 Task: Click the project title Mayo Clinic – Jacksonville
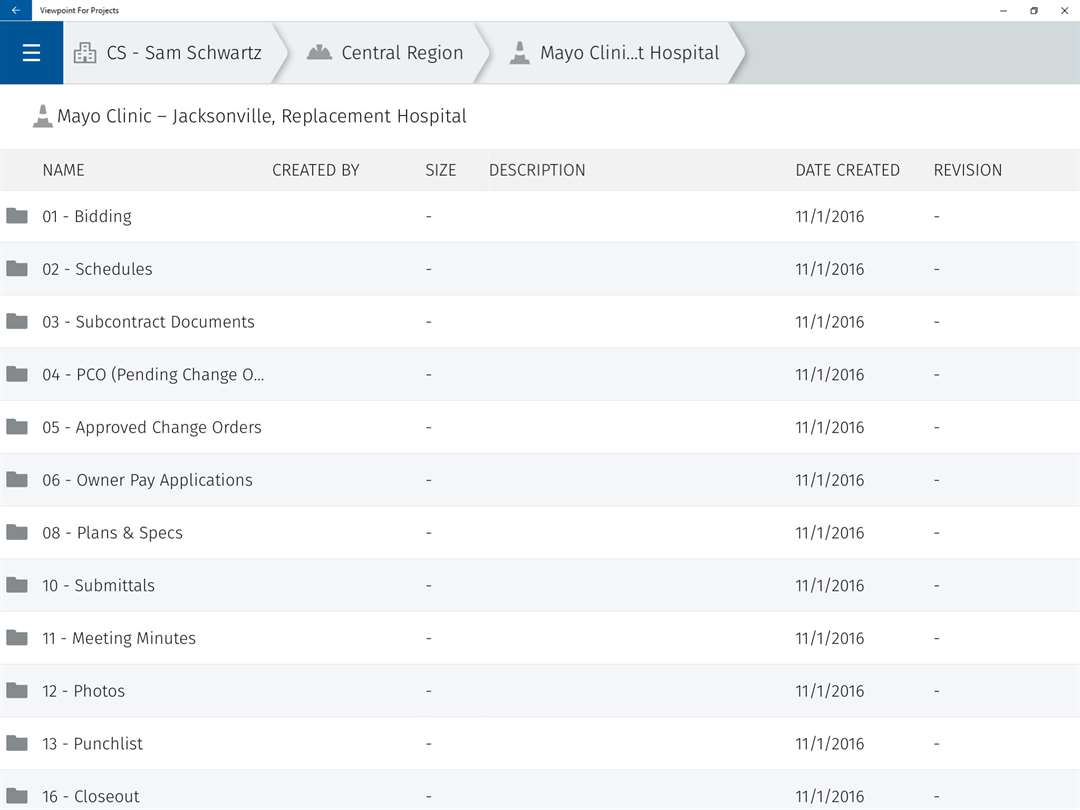coord(262,116)
